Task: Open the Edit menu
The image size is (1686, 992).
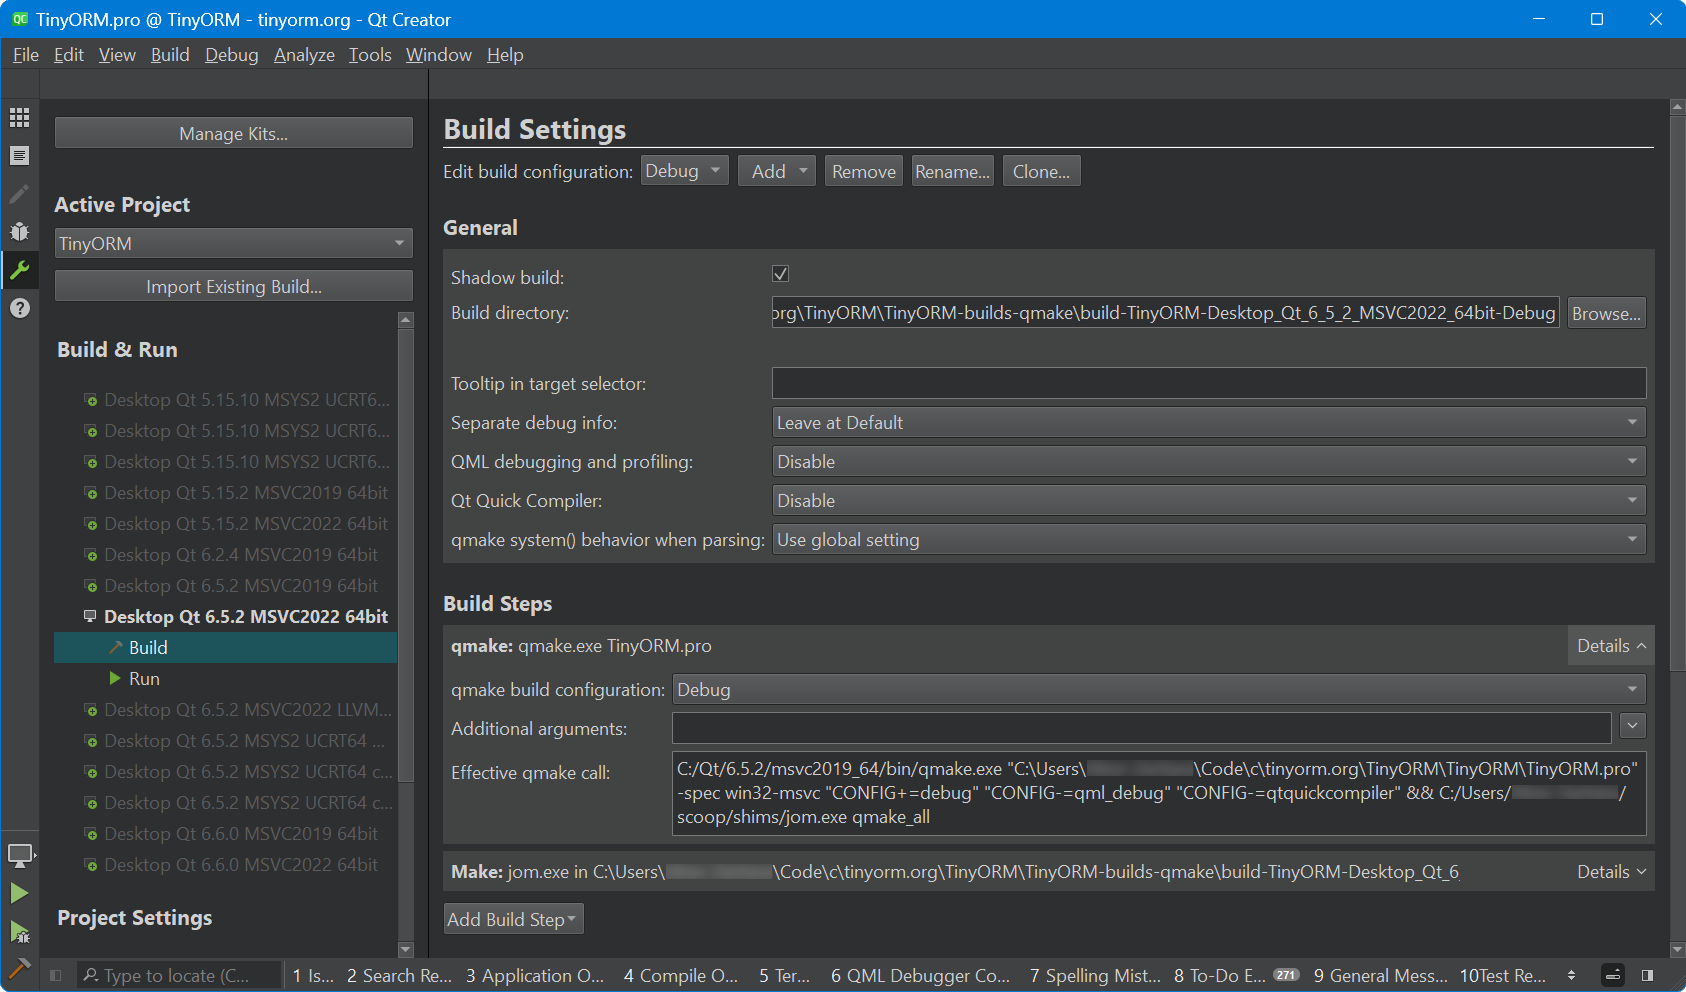Action: [x=68, y=55]
